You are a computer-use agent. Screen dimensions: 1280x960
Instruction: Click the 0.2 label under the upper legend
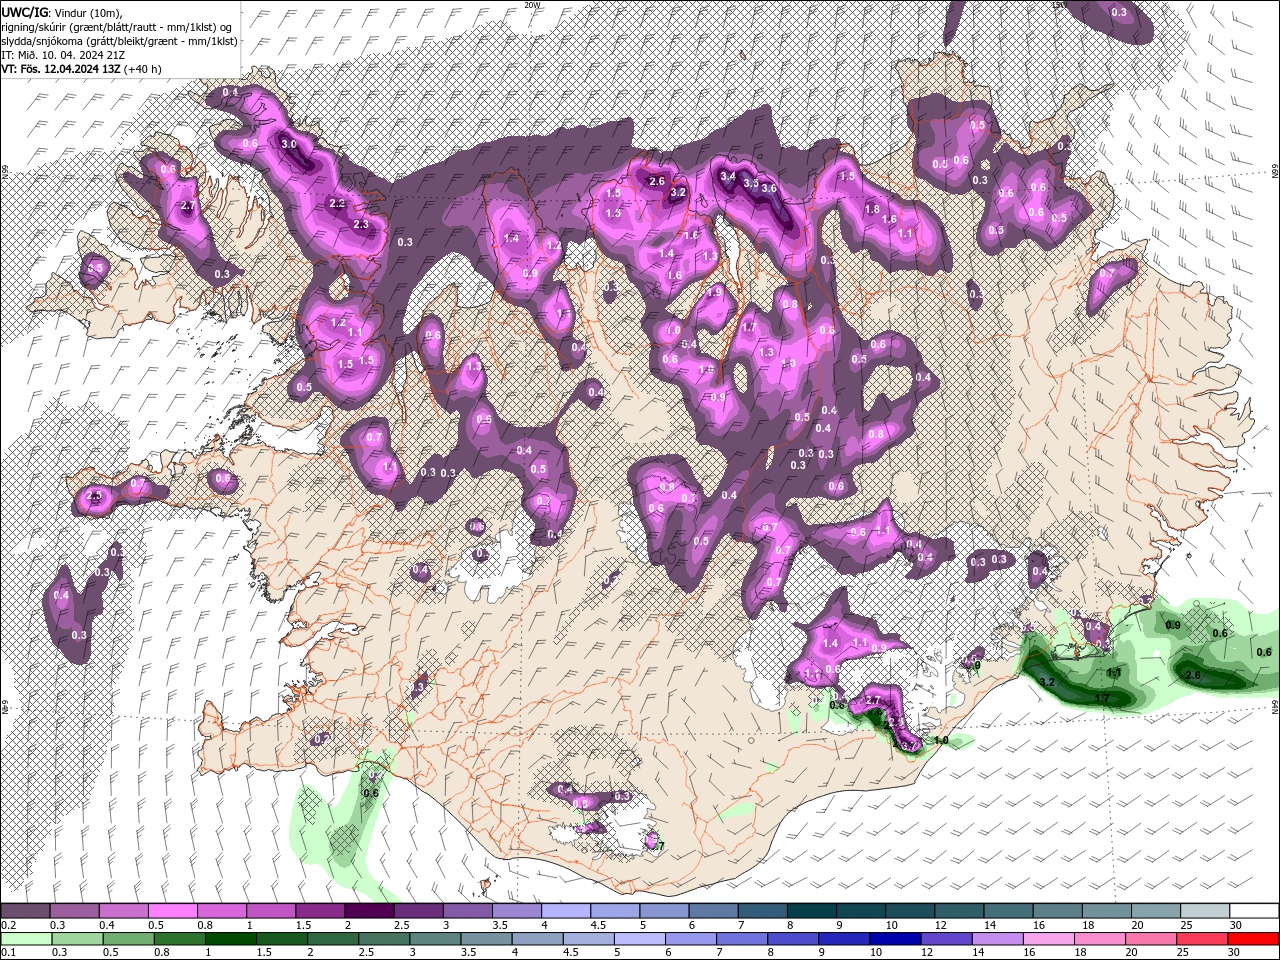tap(7, 925)
